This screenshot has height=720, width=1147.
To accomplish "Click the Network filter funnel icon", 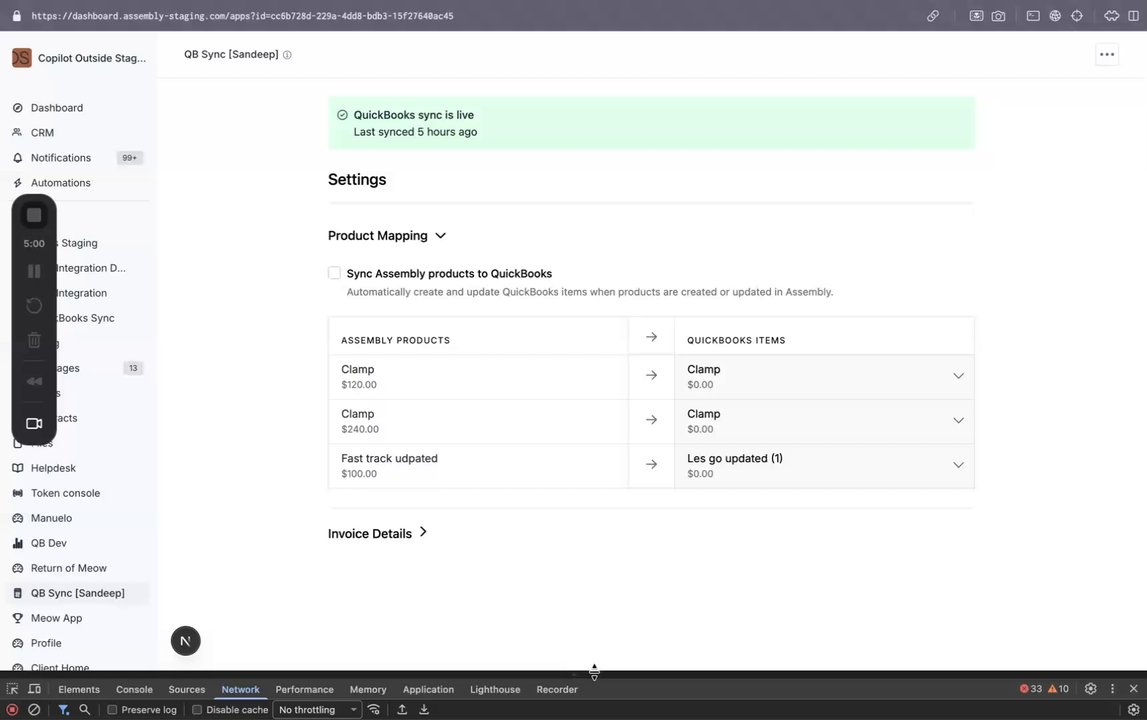I will pos(63,710).
